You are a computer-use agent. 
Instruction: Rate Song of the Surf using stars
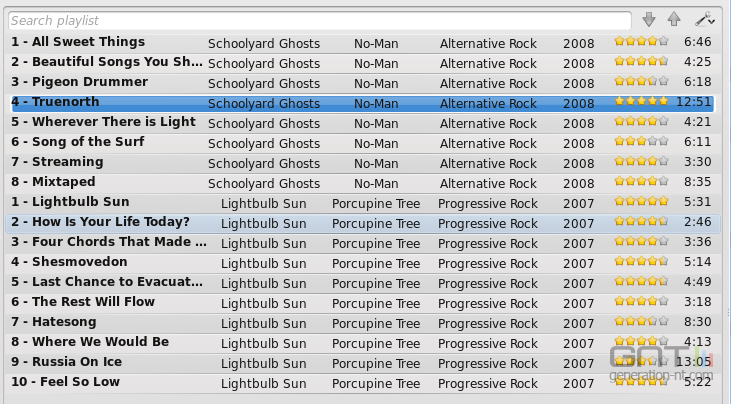tap(641, 142)
